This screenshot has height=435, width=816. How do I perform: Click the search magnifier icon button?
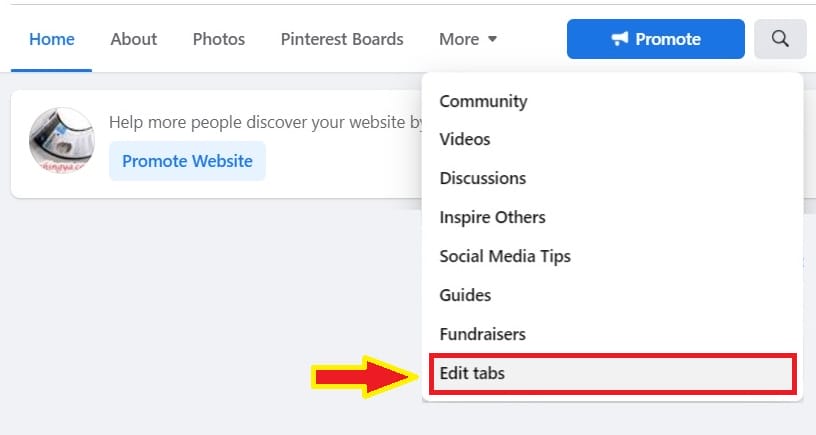click(x=780, y=39)
